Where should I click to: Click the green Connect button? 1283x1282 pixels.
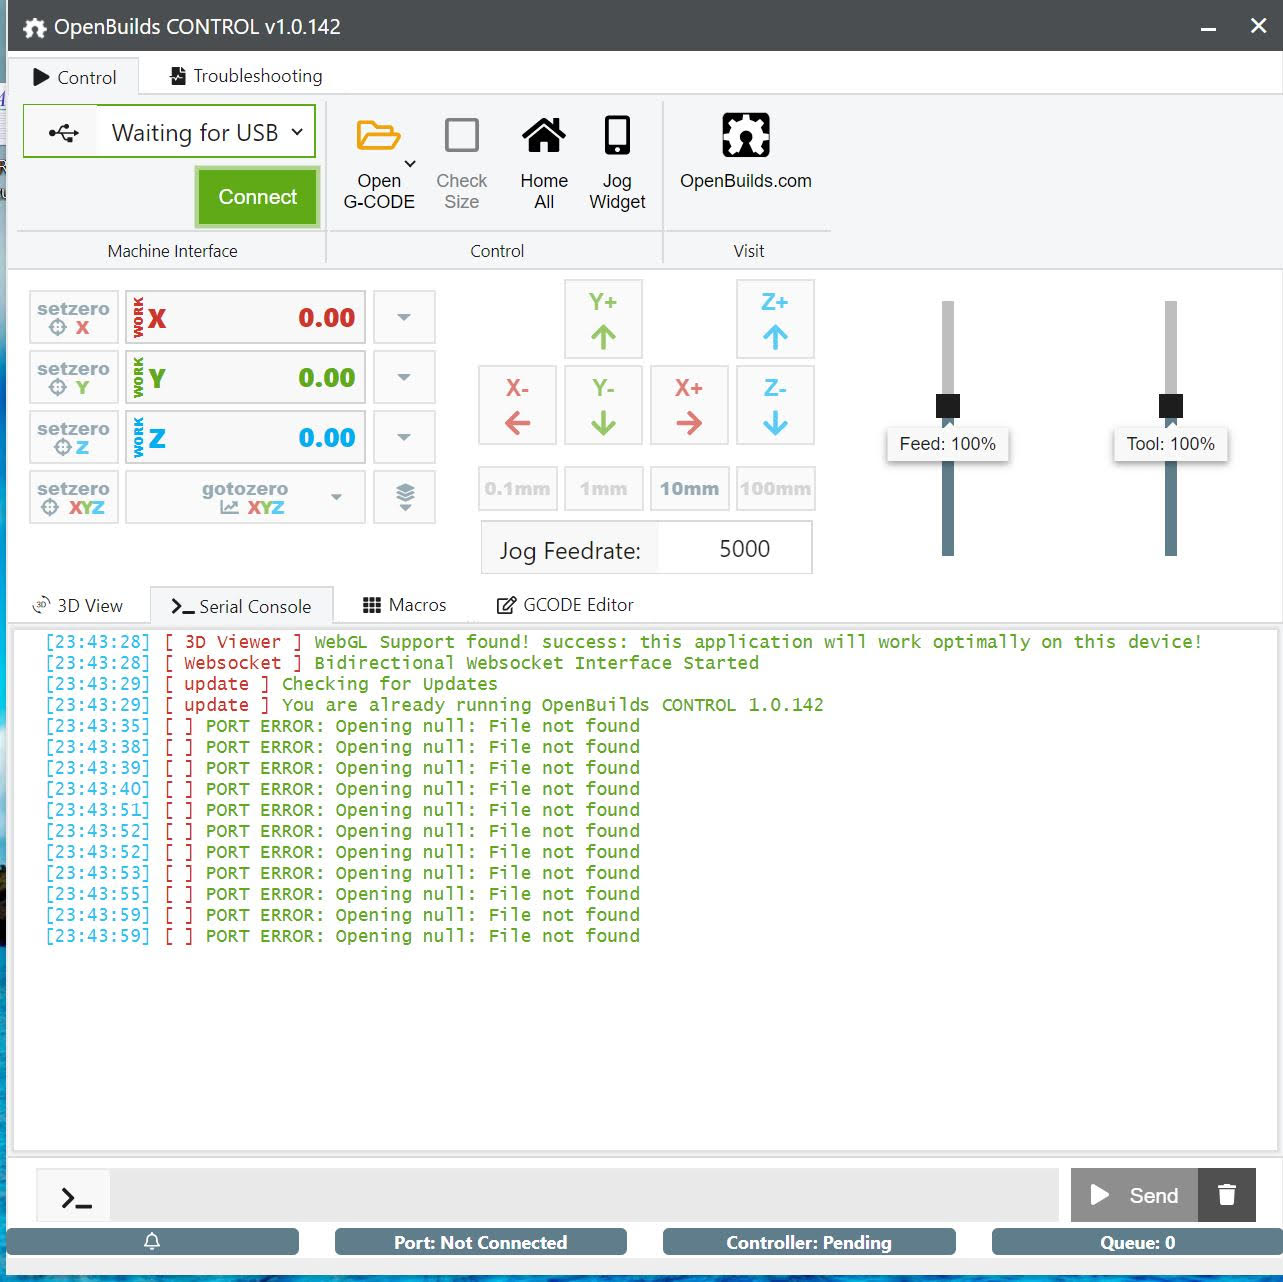258,197
